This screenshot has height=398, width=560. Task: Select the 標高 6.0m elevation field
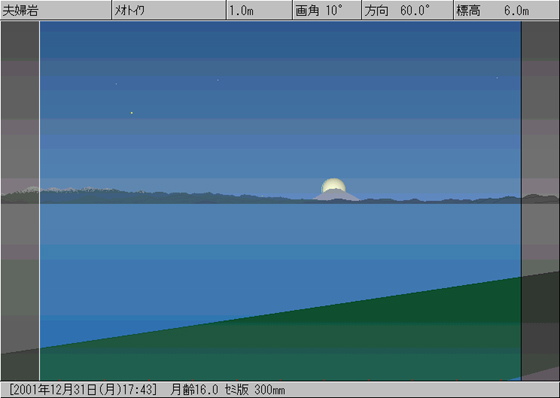[x=506, y=10]
